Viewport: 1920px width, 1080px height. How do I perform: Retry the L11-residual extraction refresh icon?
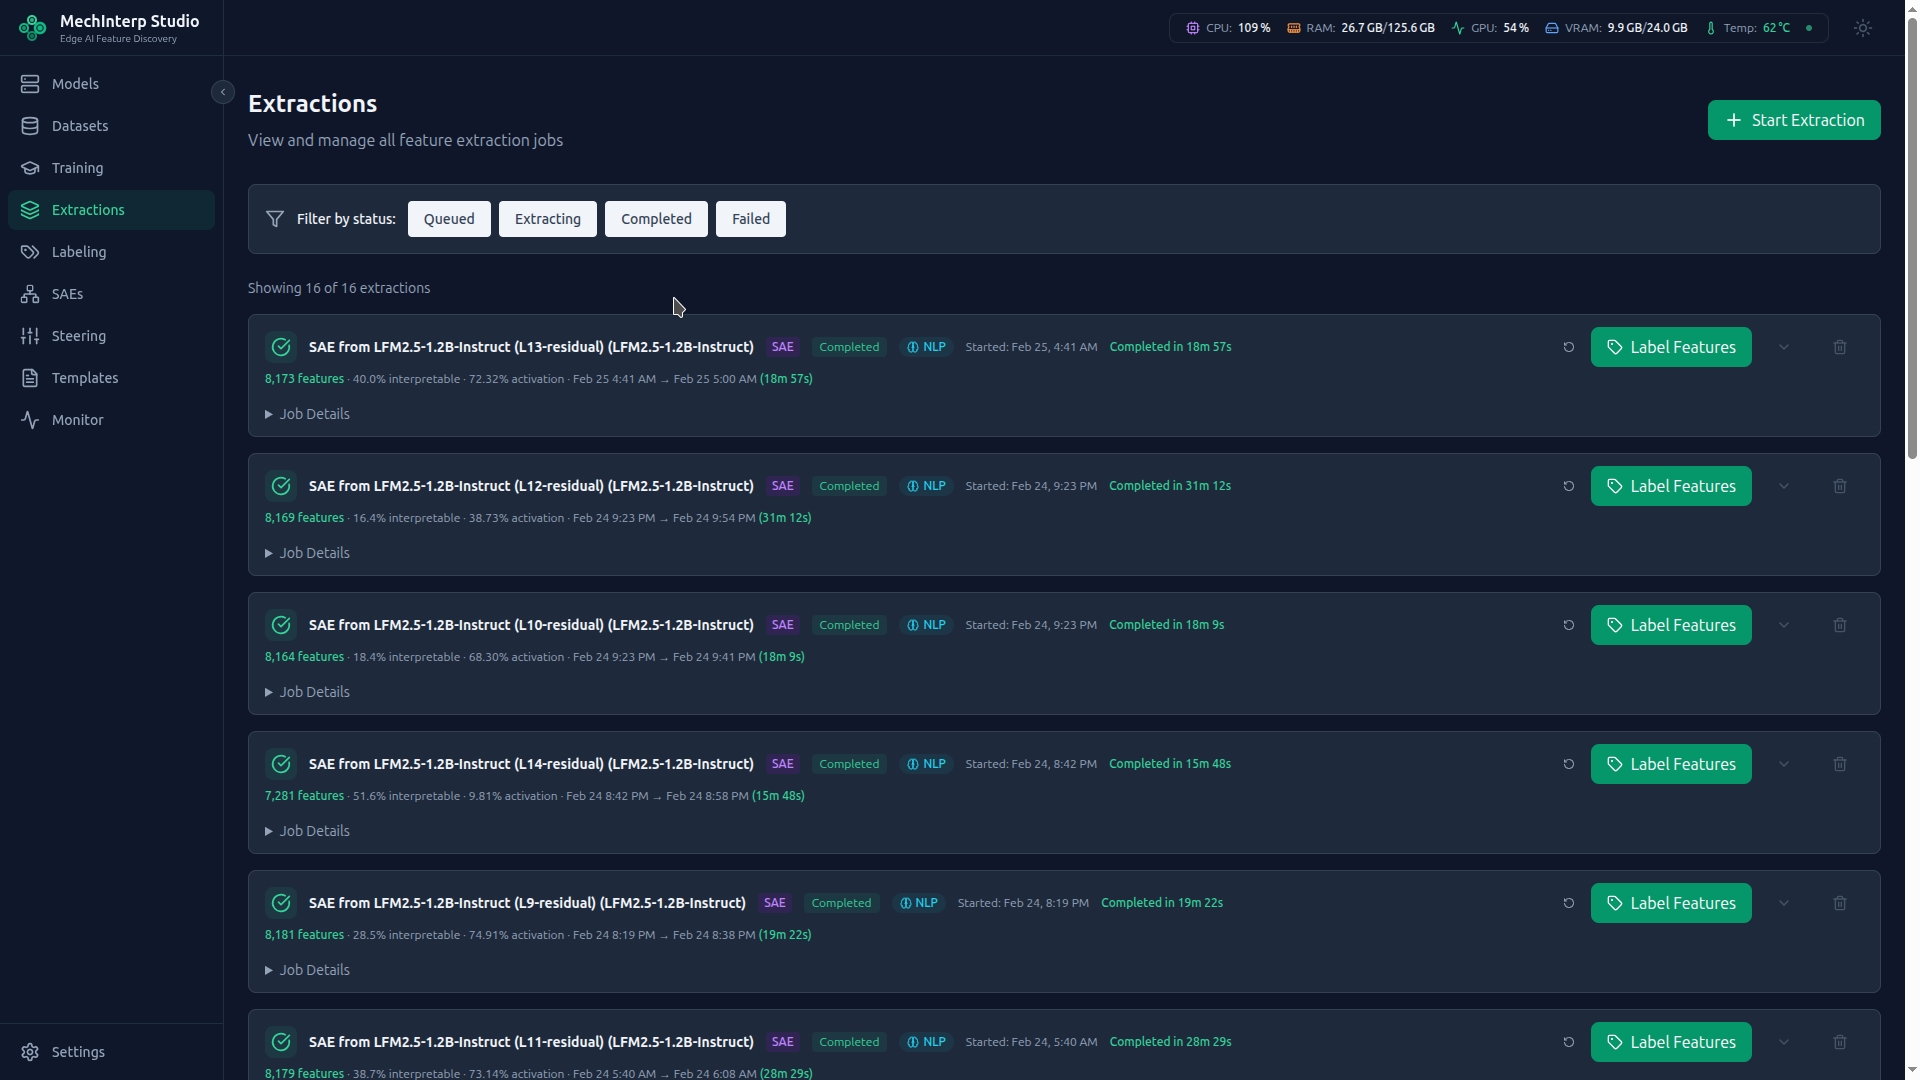click(x=1569, y=1042)
